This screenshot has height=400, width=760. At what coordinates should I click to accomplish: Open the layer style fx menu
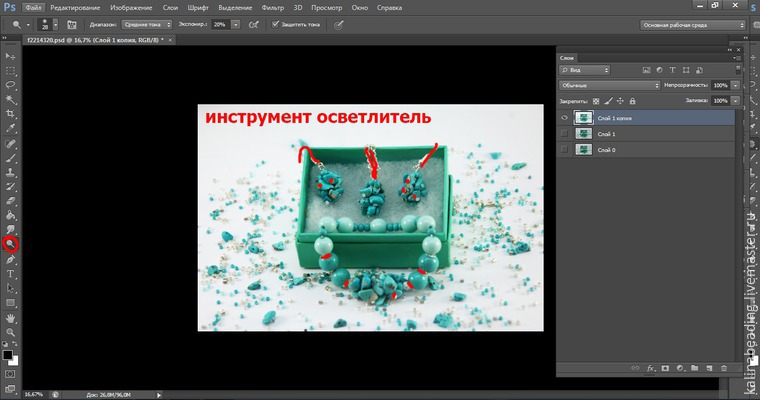[x=651, y=368]
